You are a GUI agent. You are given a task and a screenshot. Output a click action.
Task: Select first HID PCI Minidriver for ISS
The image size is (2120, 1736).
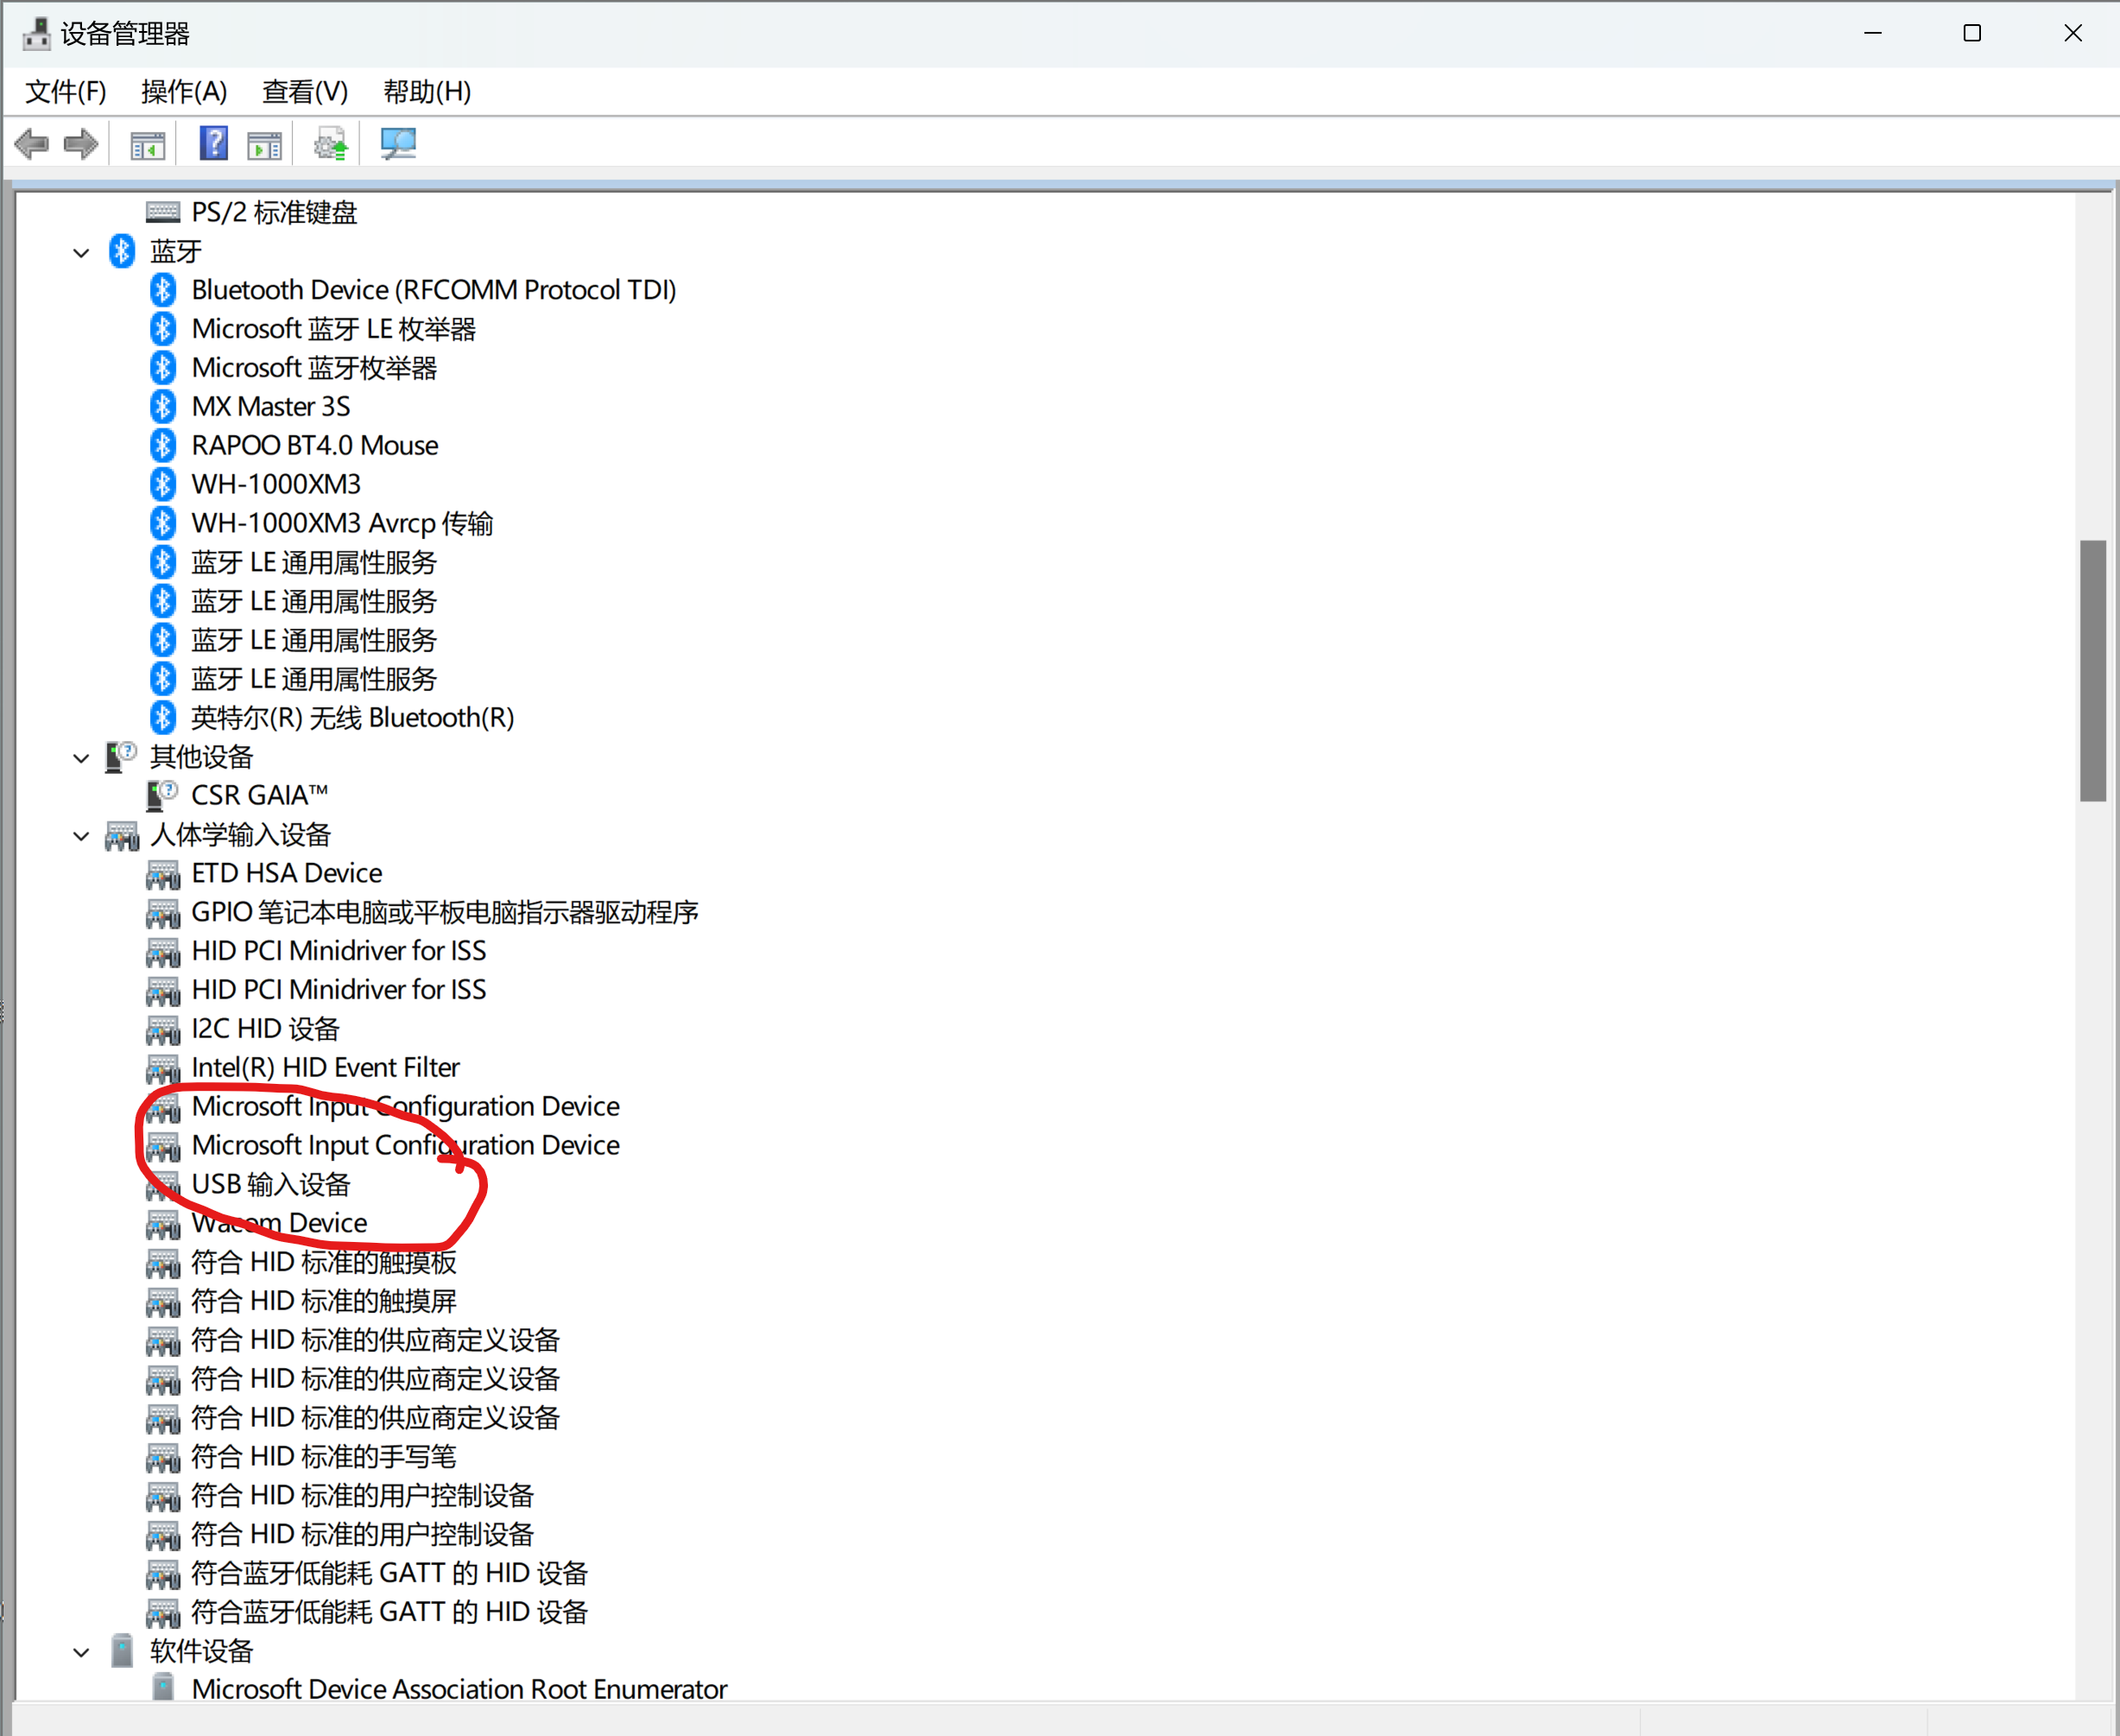(x=339, y=951)
